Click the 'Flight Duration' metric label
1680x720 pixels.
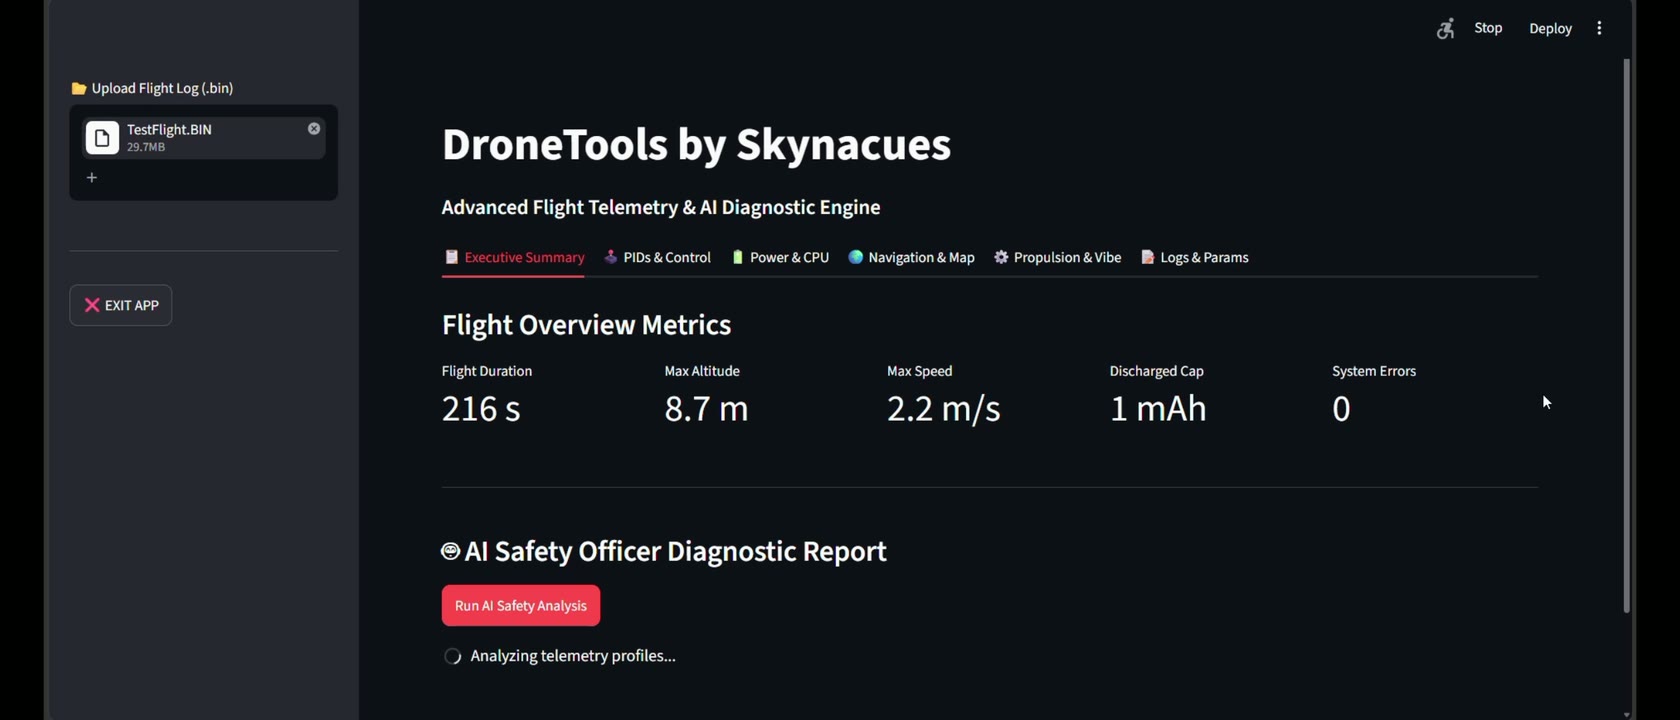[487, 371]
